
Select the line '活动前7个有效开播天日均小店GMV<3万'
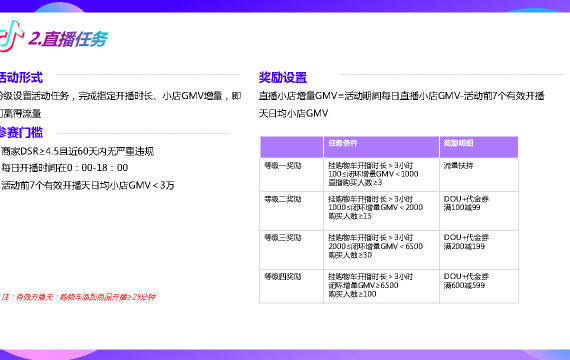pos(88,185)
